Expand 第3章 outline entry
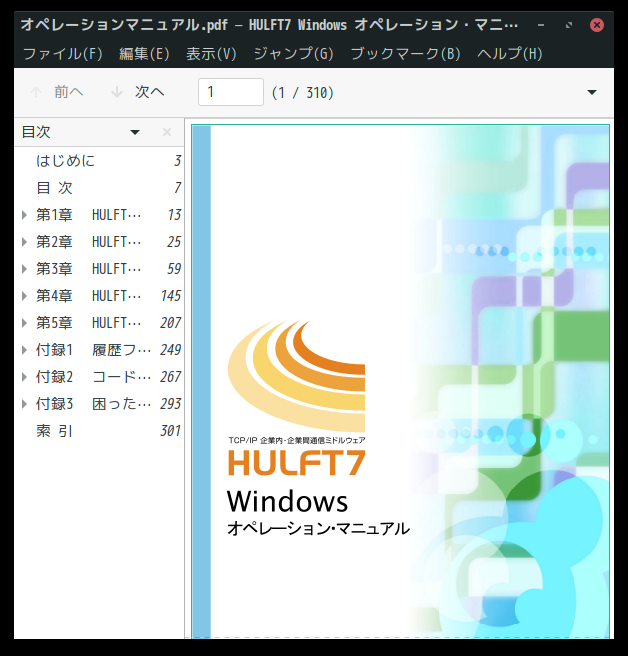The image size is (628, 656). point(24,269)
